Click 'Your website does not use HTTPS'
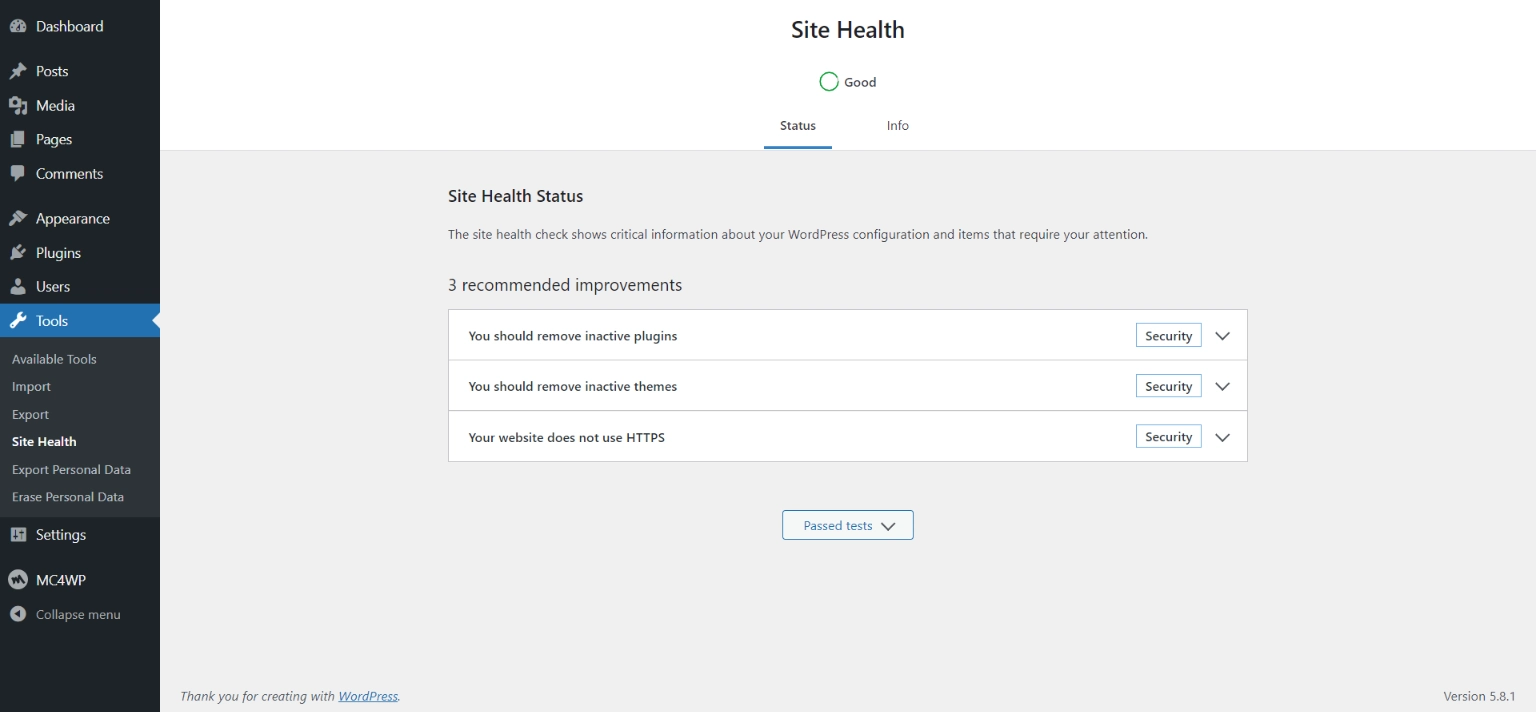The width and height of the screenshot is (1536, 712). [567, 437]
